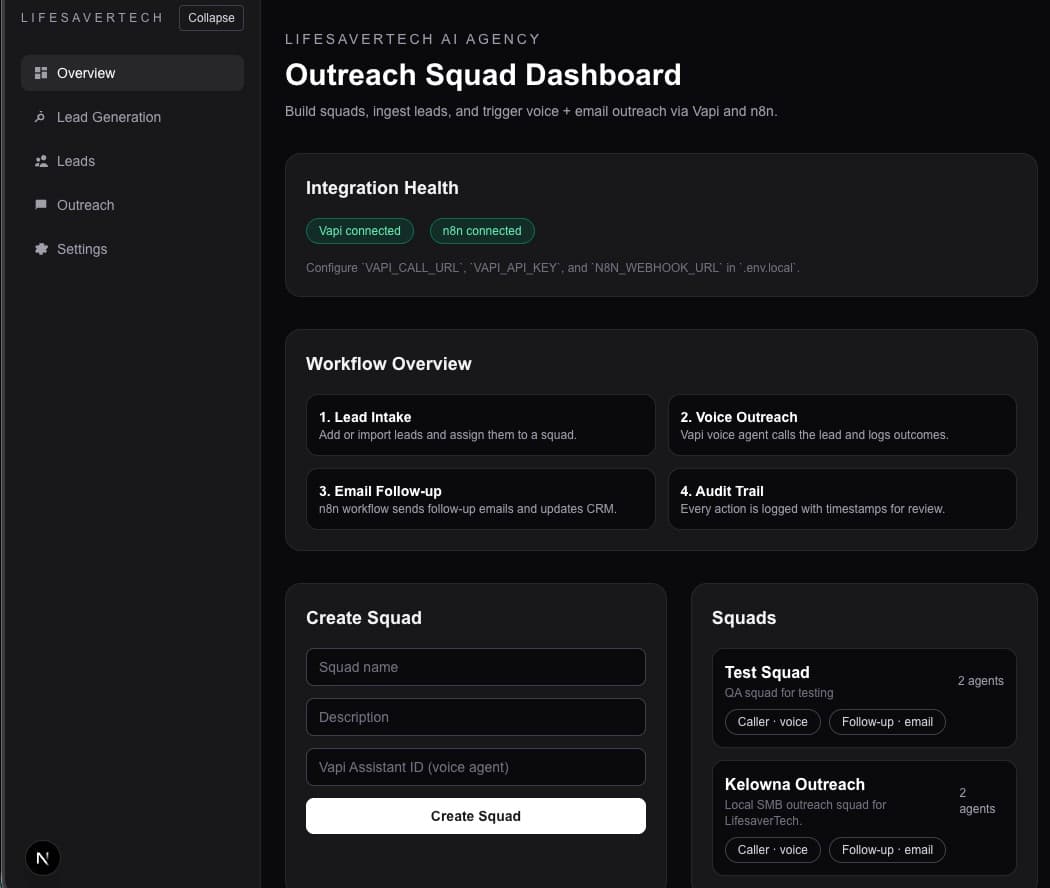Open Outreach via its chat bubble icon
The width and height of the screenshot is (1050, 888).
(x=40, y=205)
